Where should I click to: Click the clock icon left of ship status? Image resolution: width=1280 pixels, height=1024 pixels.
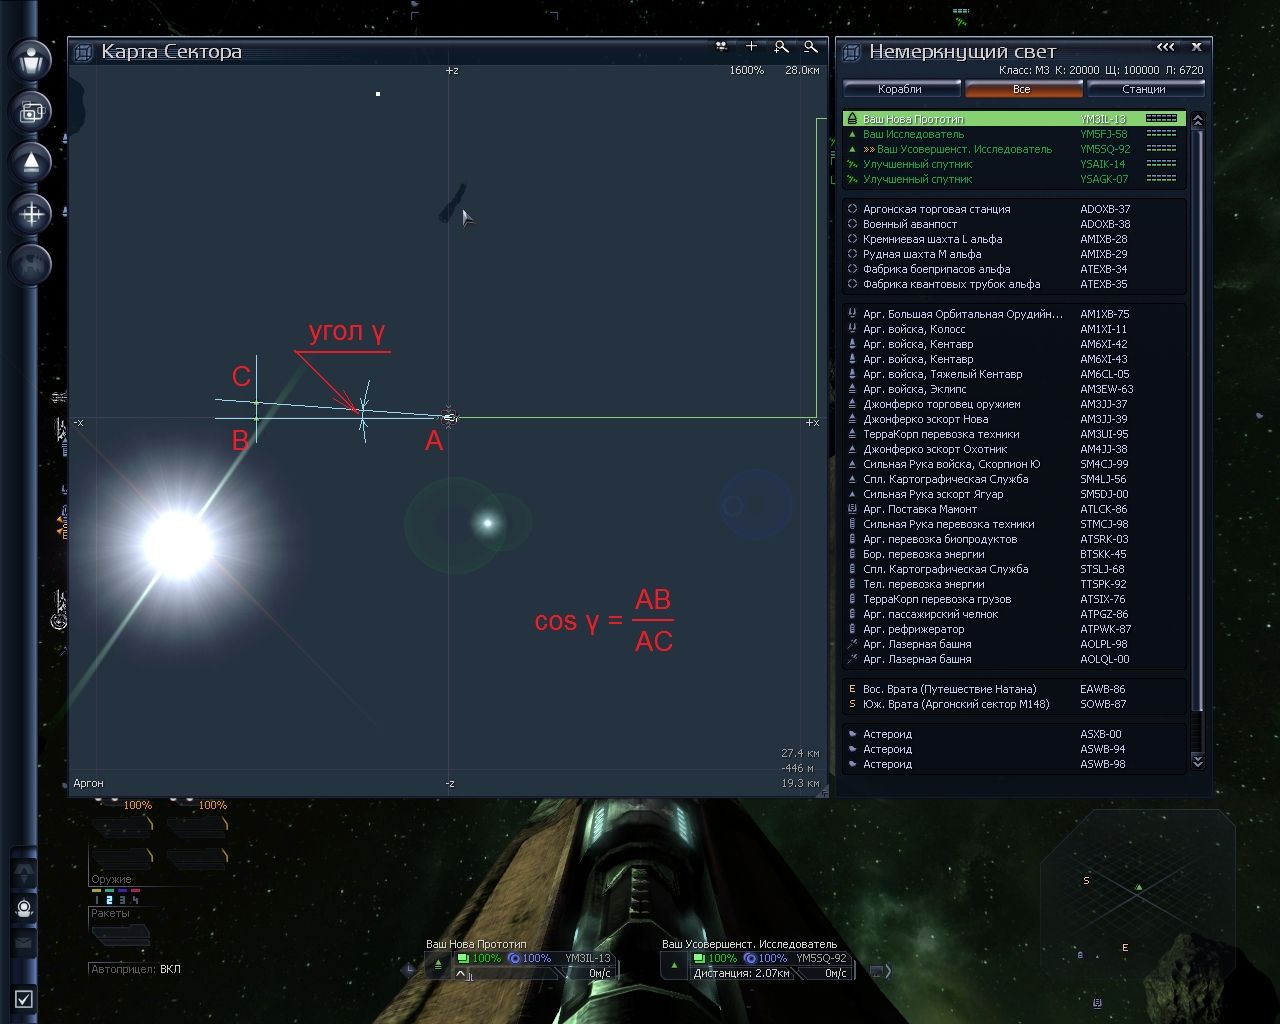tap(408, 969)
